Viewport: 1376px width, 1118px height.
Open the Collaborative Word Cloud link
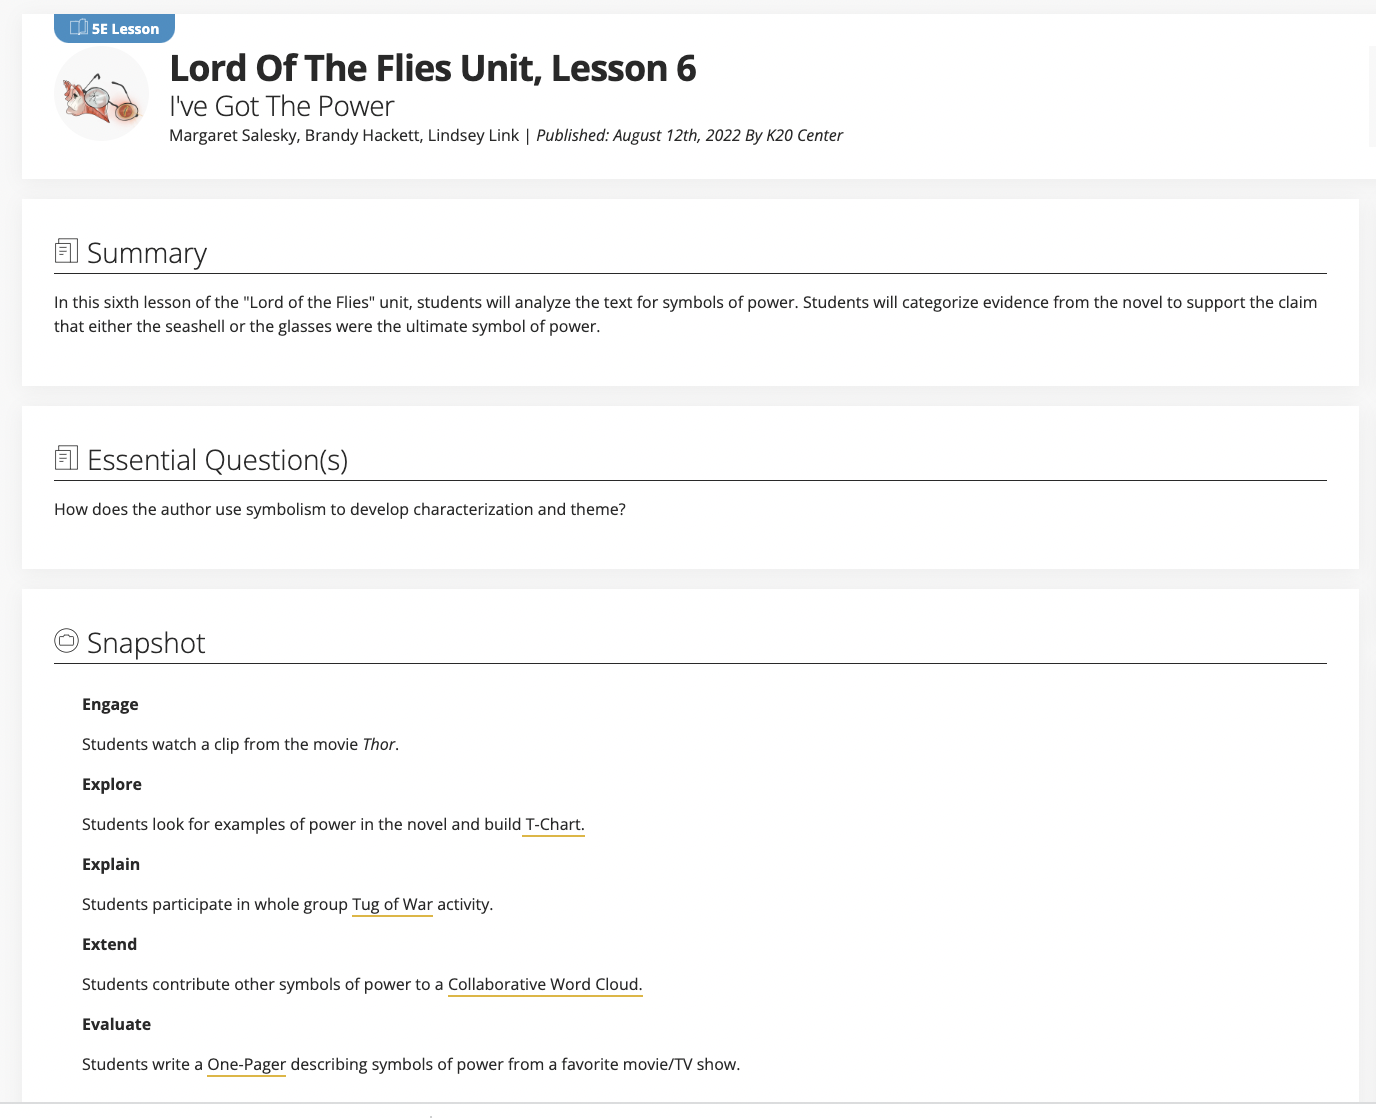pyautogui.click(x=544, y=984)
